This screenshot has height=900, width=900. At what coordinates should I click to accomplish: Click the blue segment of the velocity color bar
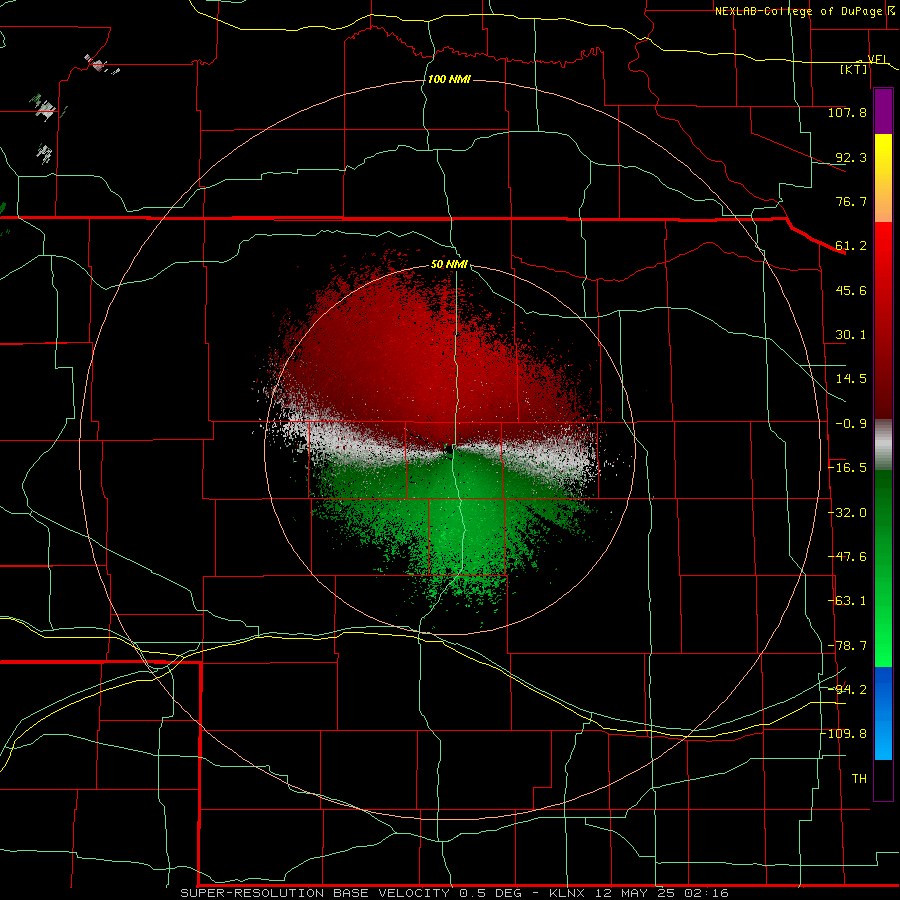pyautogui.click(x=883, y=713)
